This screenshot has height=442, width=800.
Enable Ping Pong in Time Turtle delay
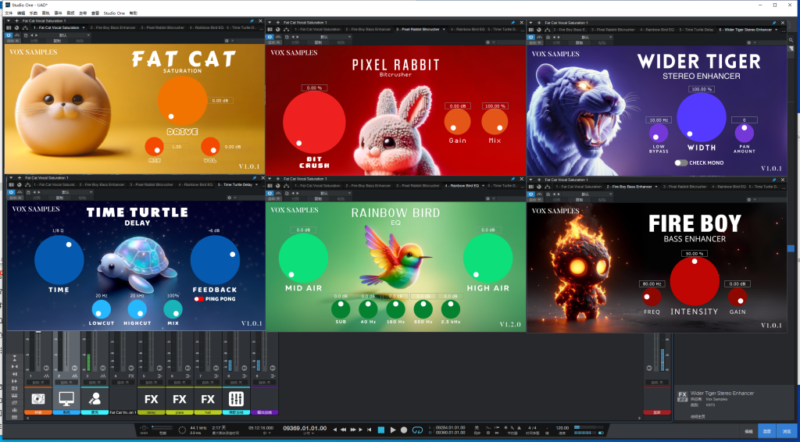(199, 299)
